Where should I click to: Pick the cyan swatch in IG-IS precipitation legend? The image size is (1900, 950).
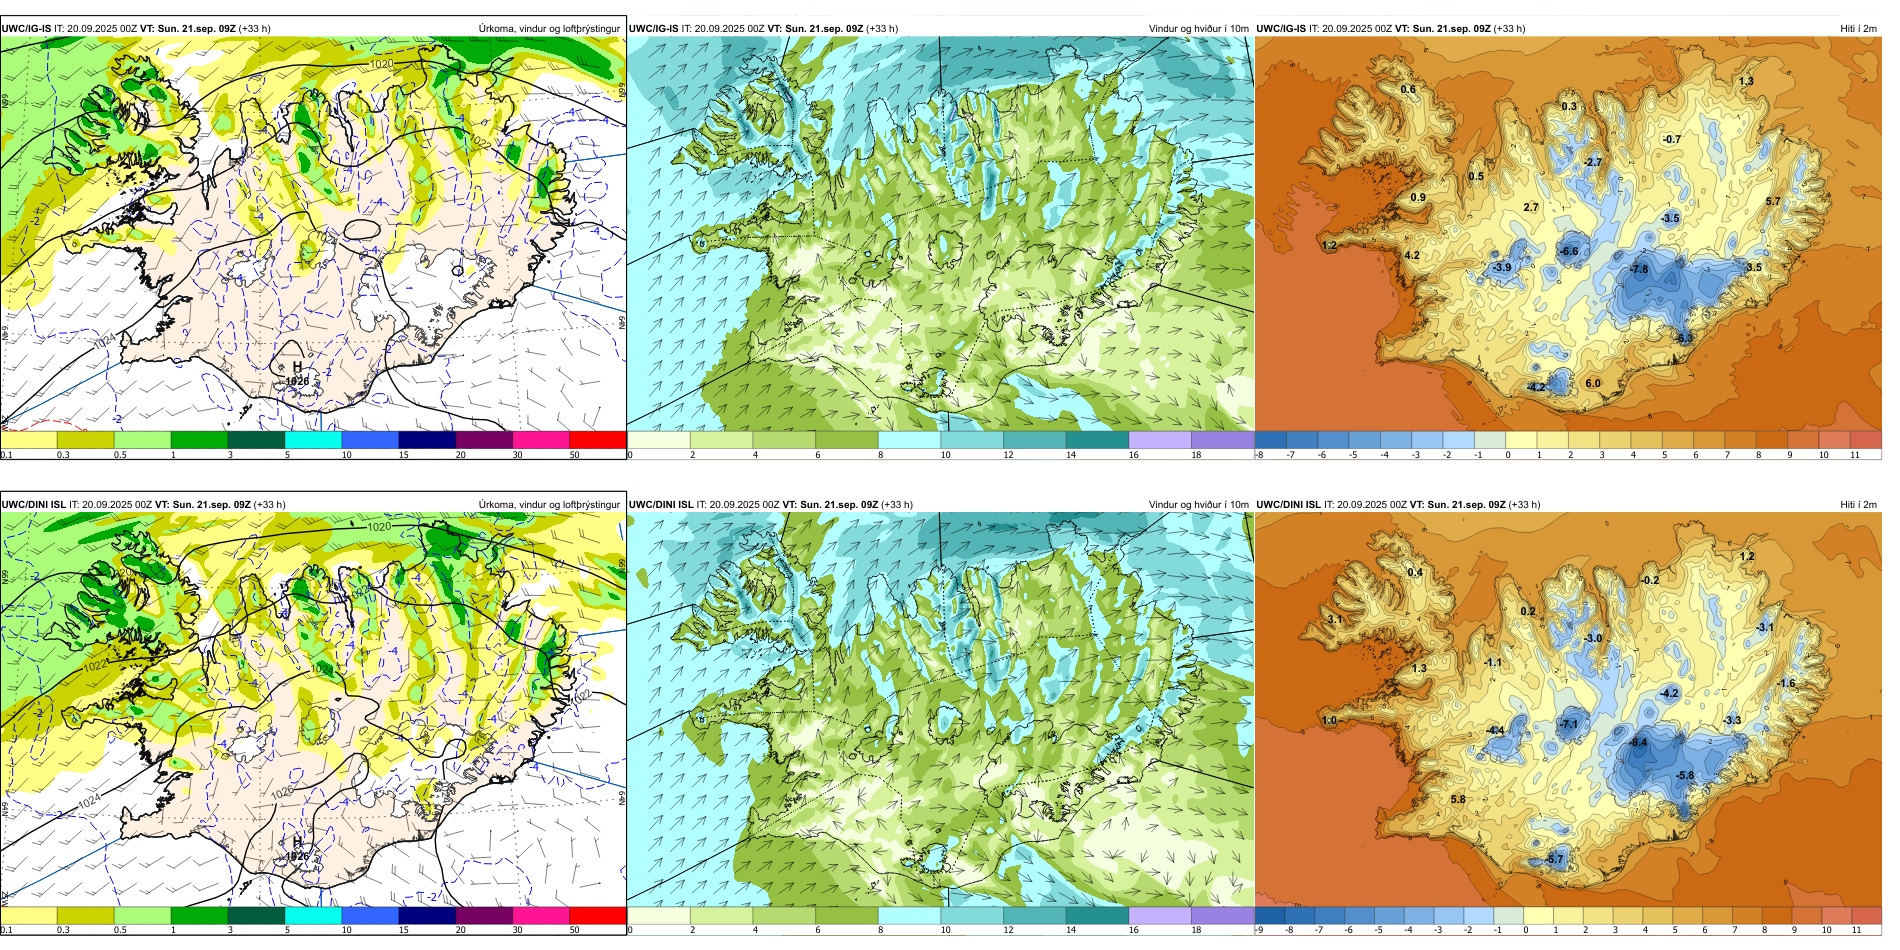313,439
